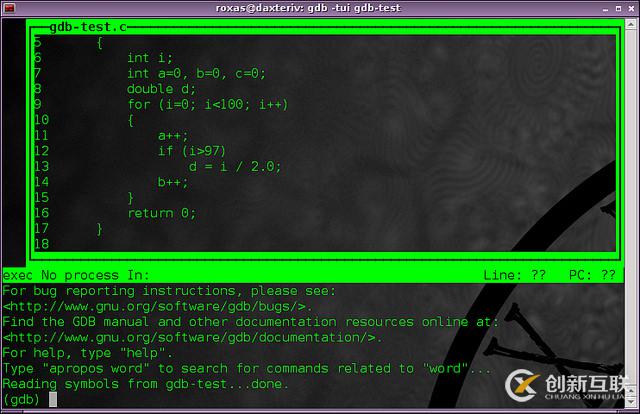Click the for loop line 'for (i=0; i<100; i++)'
The height and width of the screenshot is (414, 640).
[208, 105]
